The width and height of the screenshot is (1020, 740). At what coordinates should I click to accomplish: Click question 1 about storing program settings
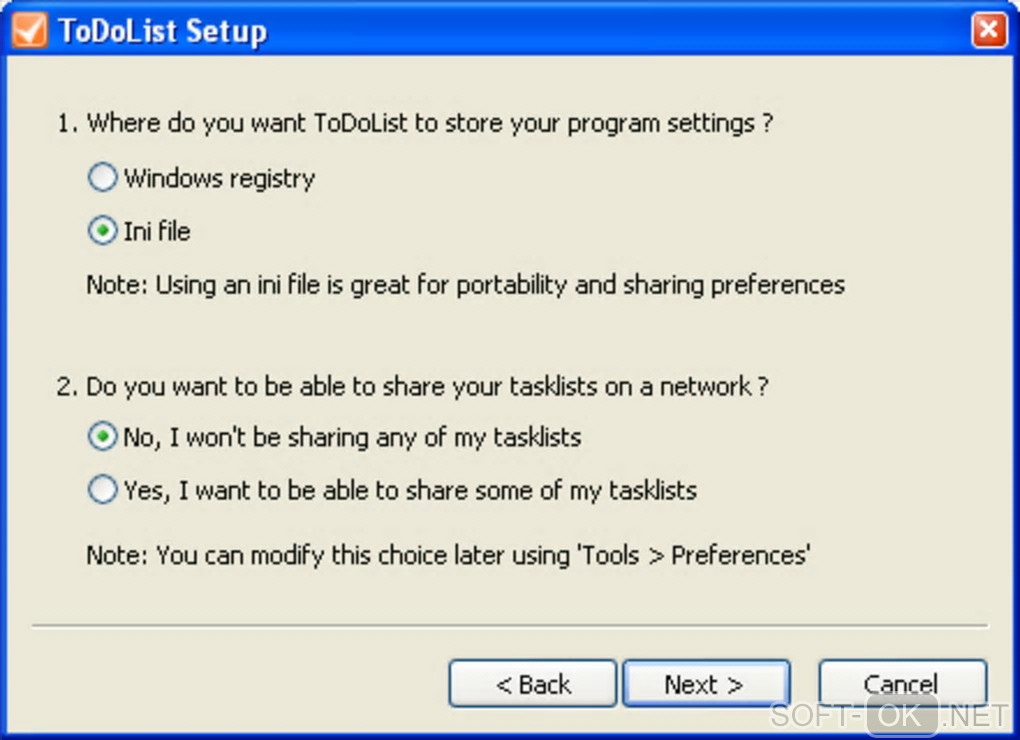415,124
